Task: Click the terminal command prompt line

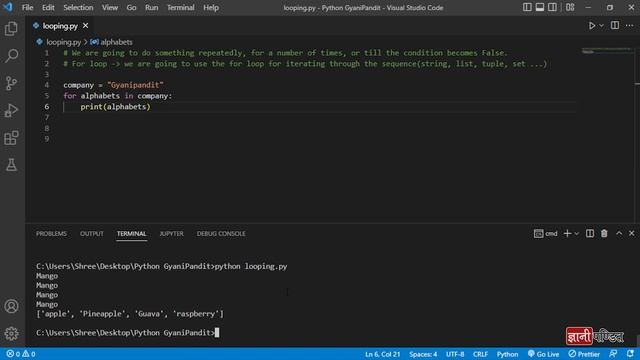Action: 127,333
